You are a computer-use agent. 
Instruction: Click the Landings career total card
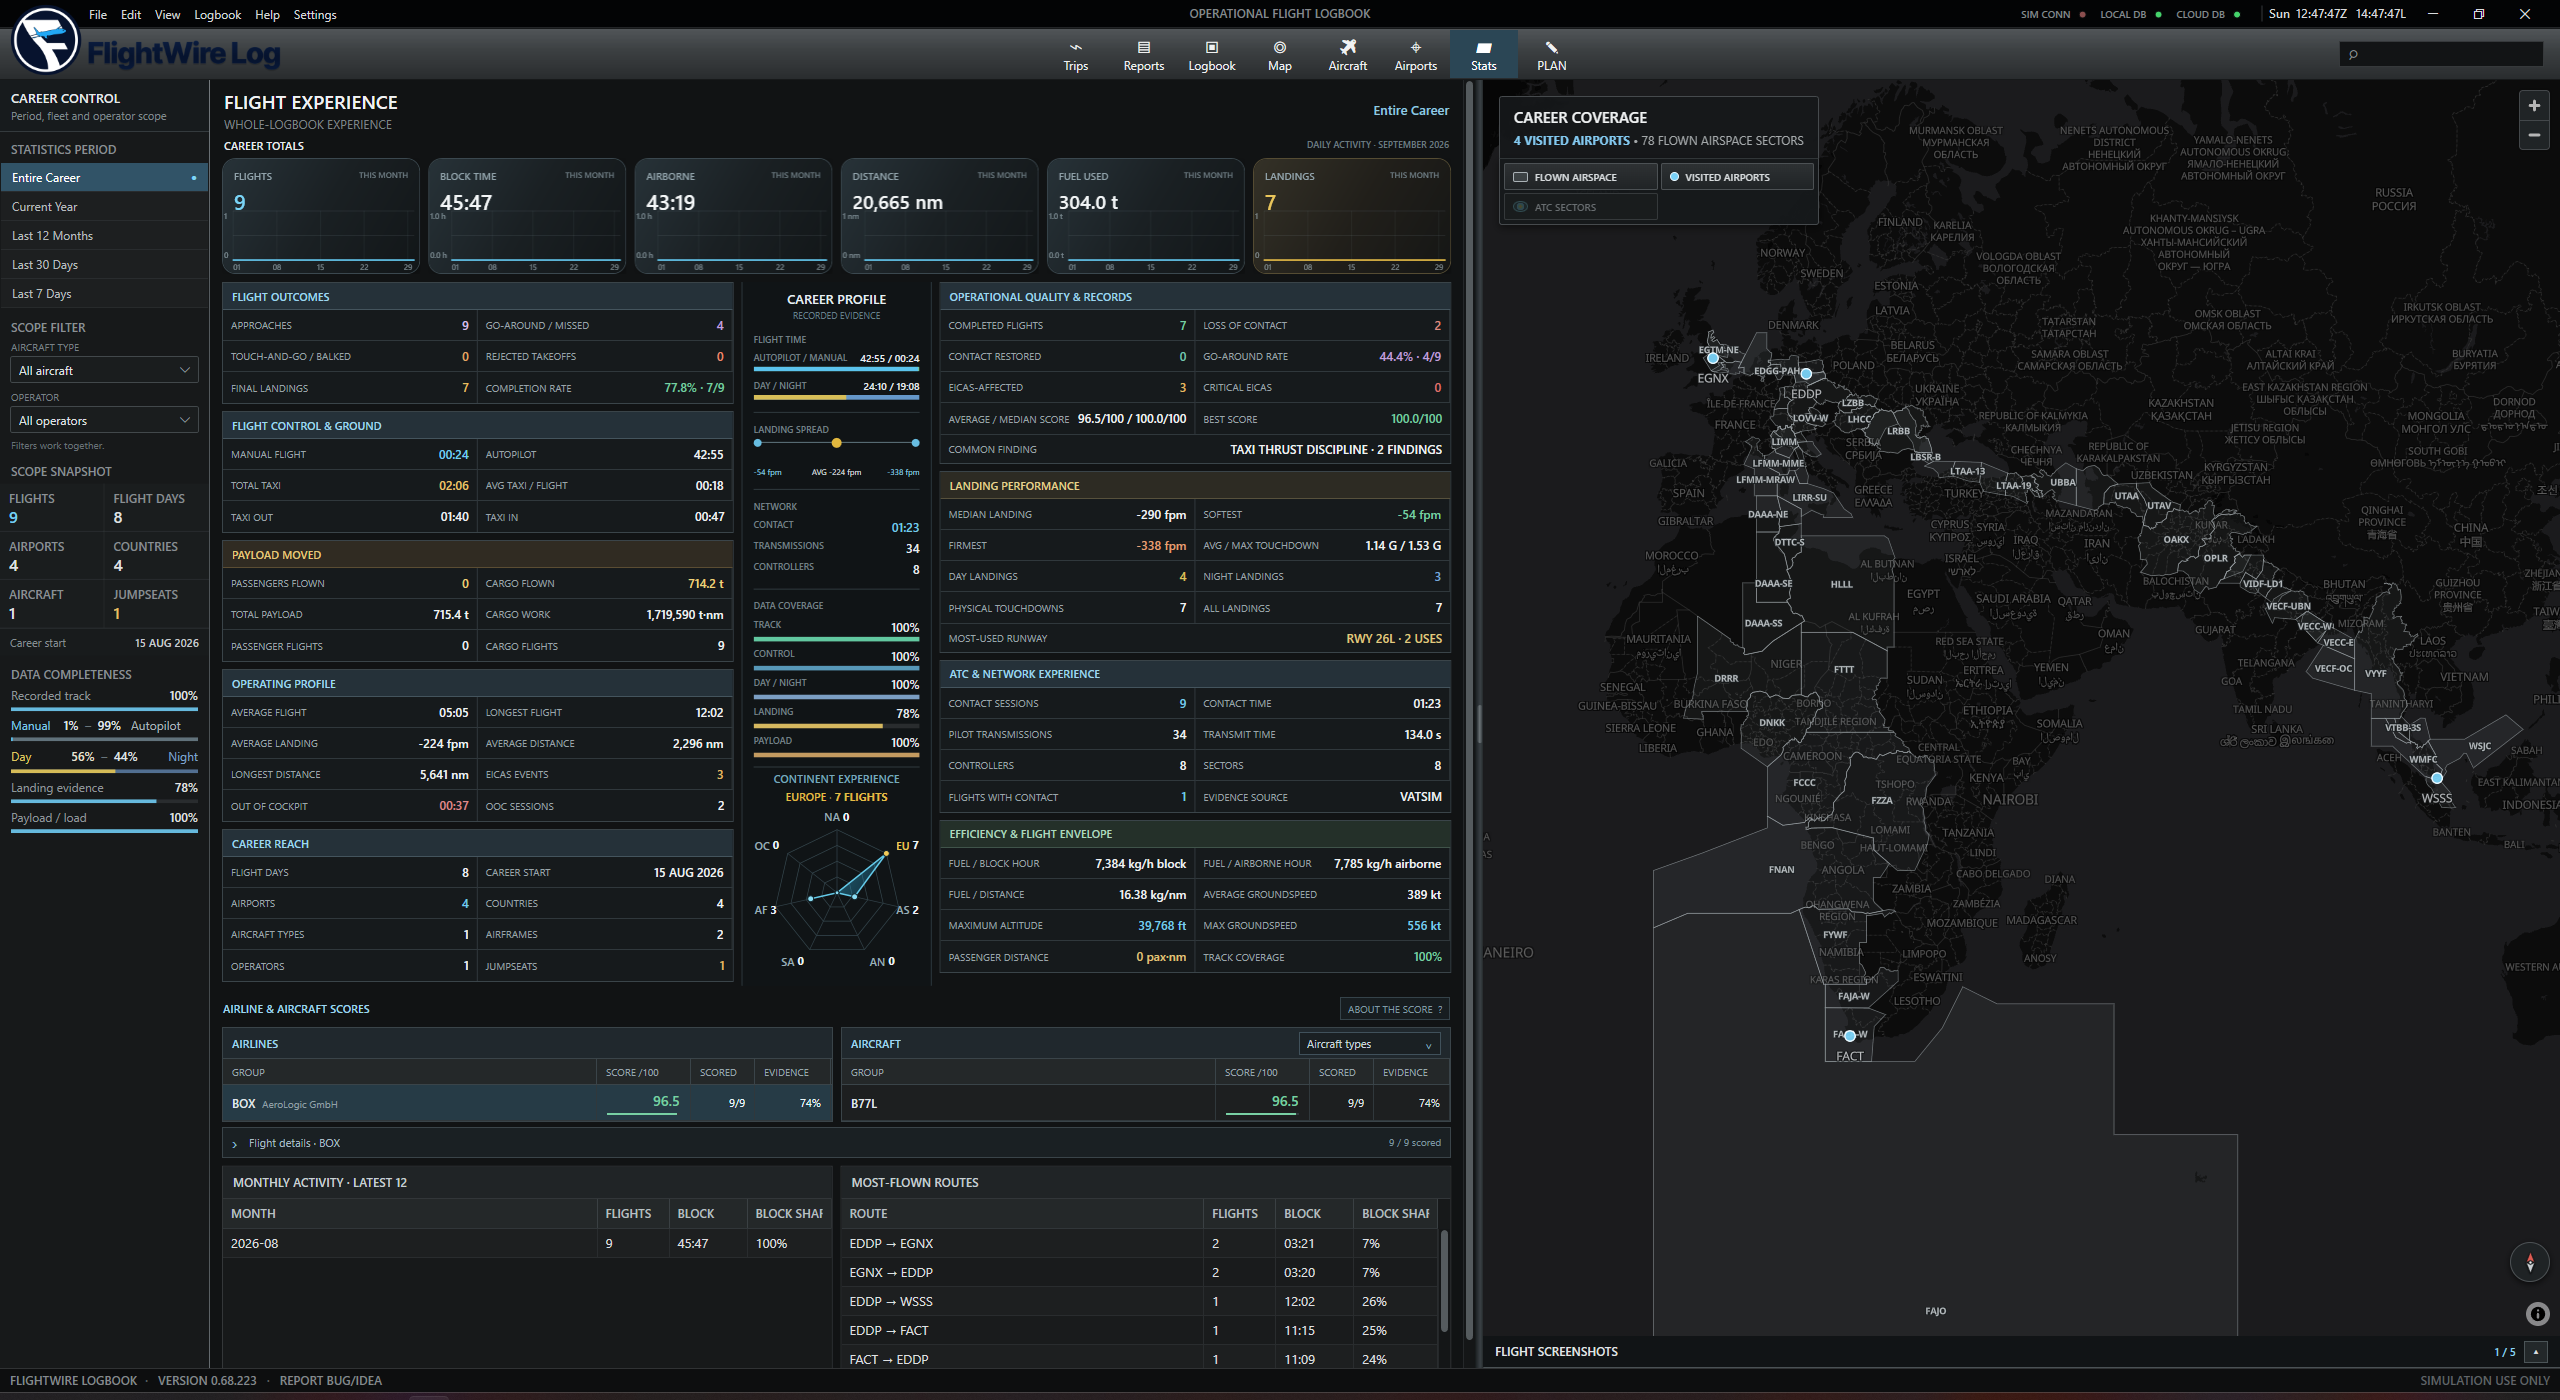(x=1351, y=216)
